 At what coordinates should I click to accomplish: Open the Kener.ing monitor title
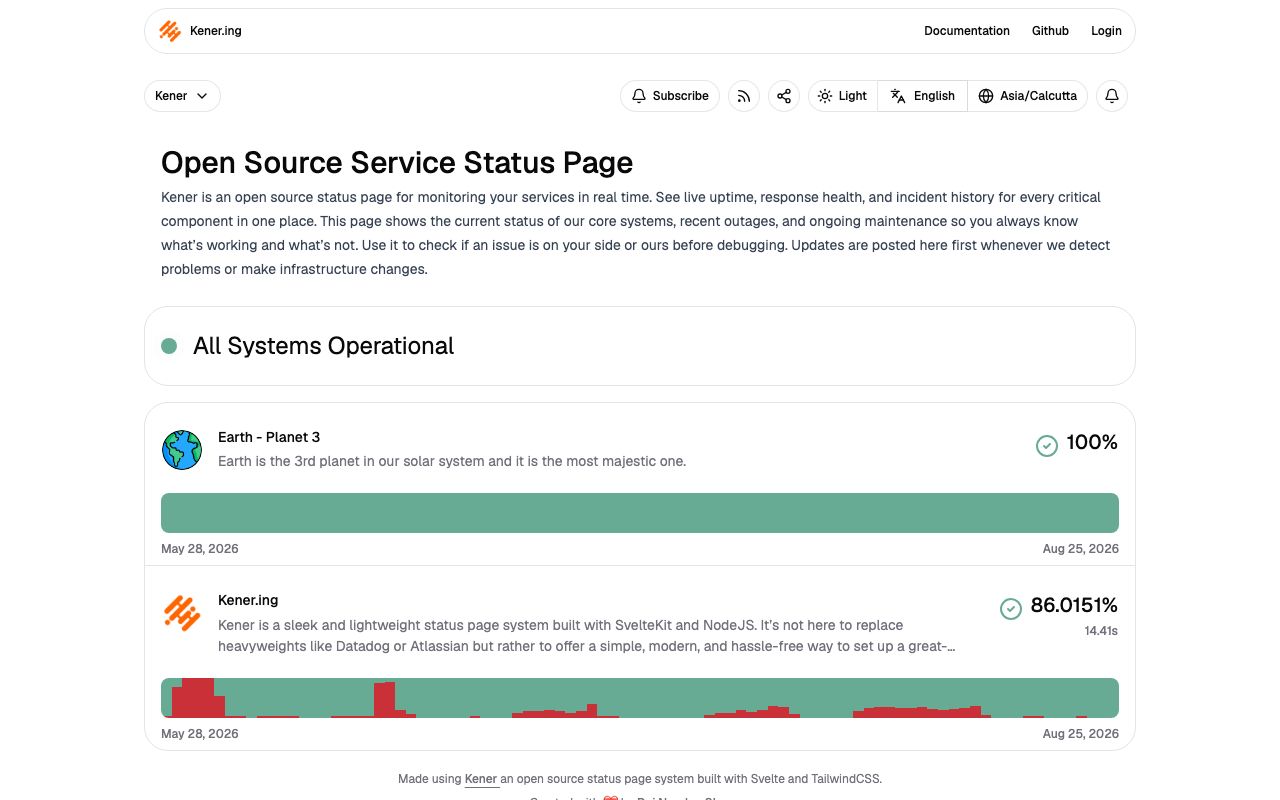pyautogui.click(x=248, y=600)
